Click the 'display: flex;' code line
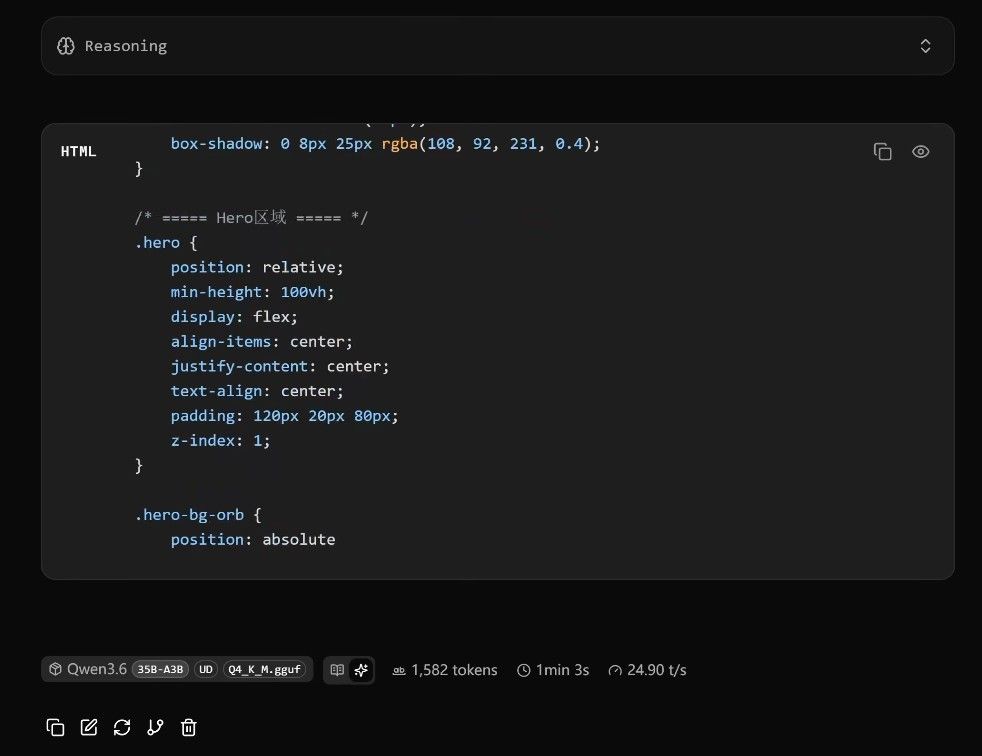The width and height of the screenshot is (982, 756). click(x=234, y=316)
